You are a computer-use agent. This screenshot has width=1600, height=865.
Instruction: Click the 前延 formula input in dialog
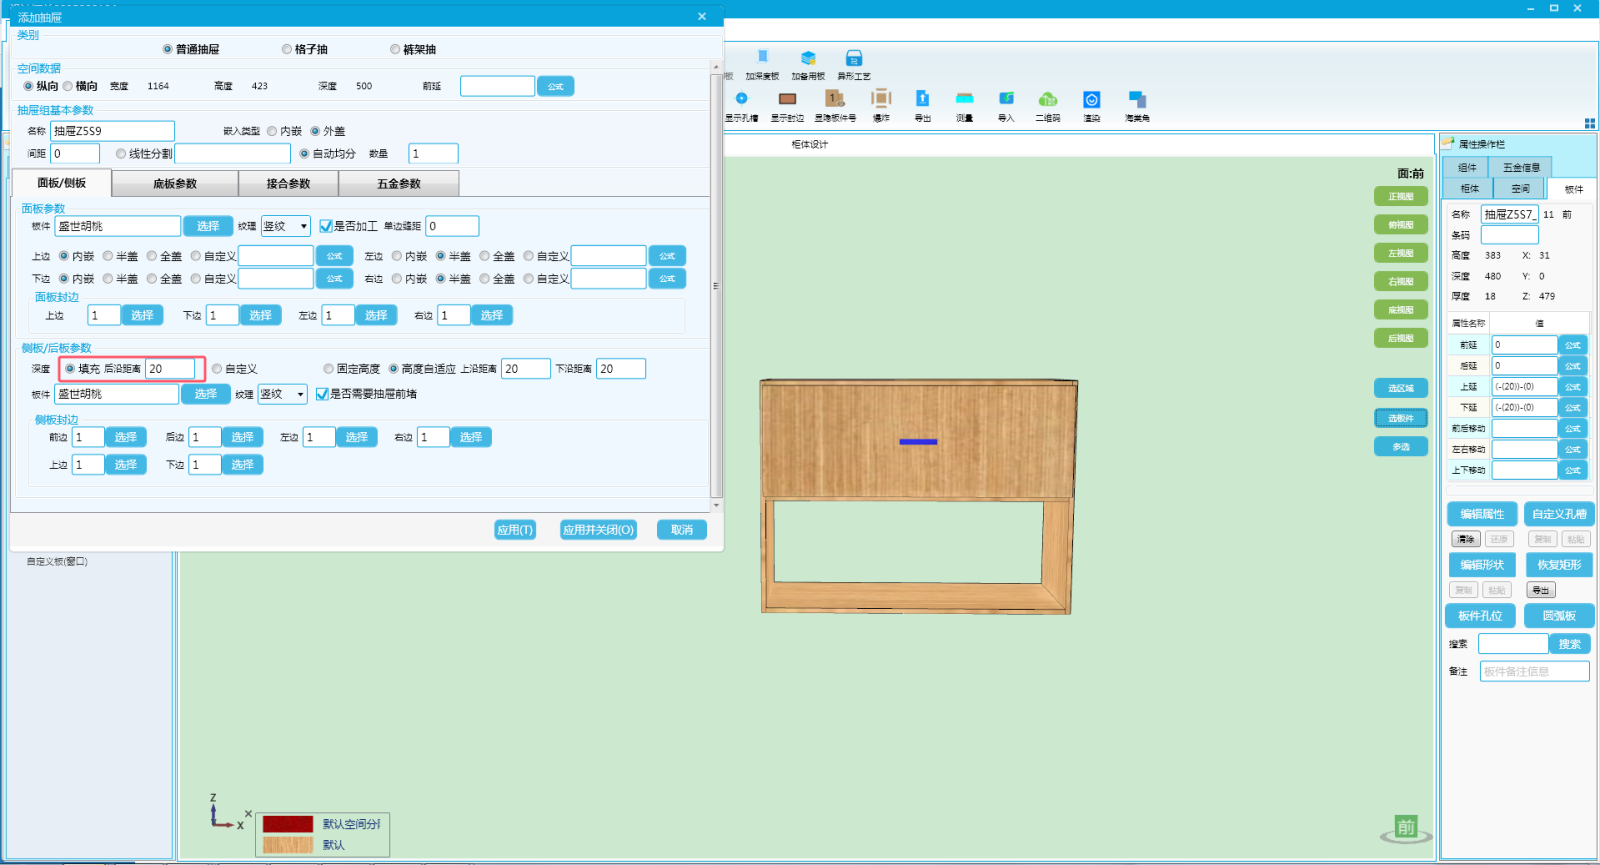(x=497, y=86)
